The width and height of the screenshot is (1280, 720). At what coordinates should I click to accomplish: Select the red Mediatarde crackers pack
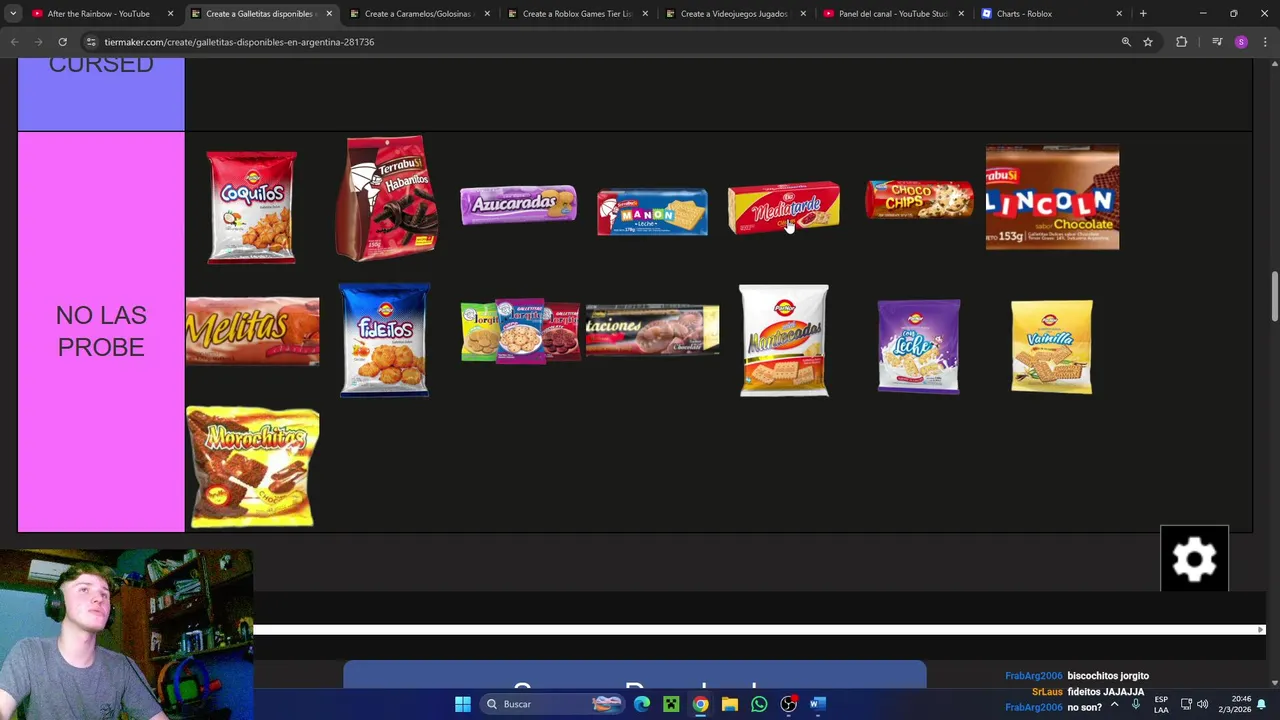784,207
